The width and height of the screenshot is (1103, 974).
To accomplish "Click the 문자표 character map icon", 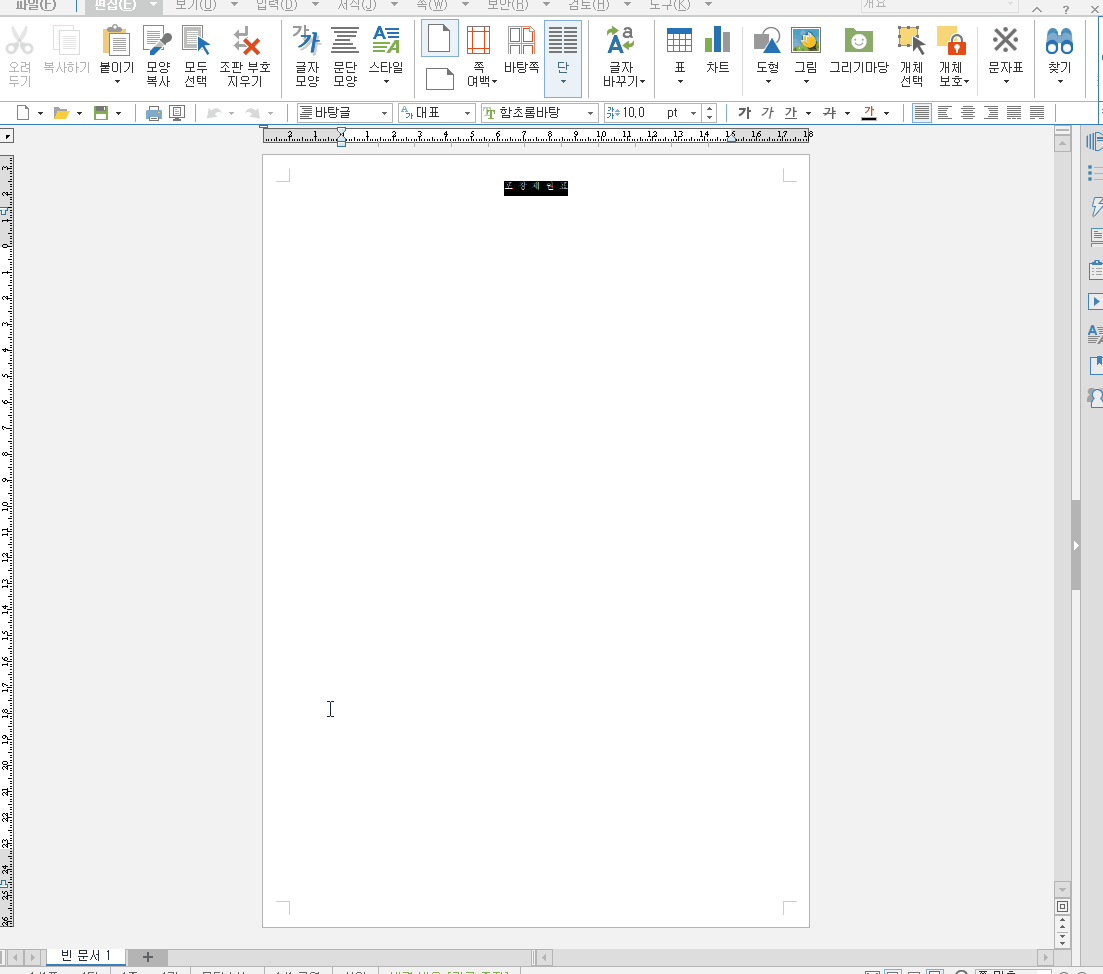I will tap(1005, 50).
